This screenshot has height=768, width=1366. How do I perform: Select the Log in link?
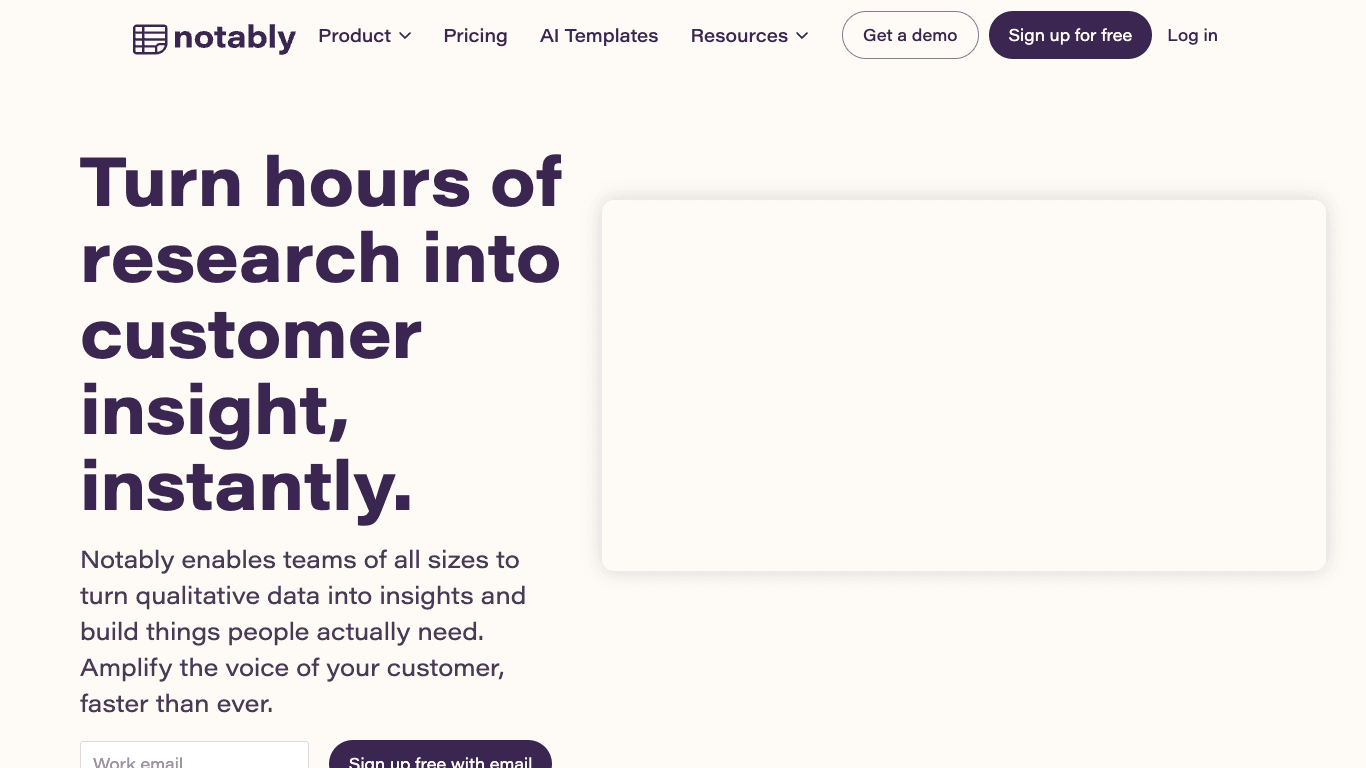[1192, 35]
